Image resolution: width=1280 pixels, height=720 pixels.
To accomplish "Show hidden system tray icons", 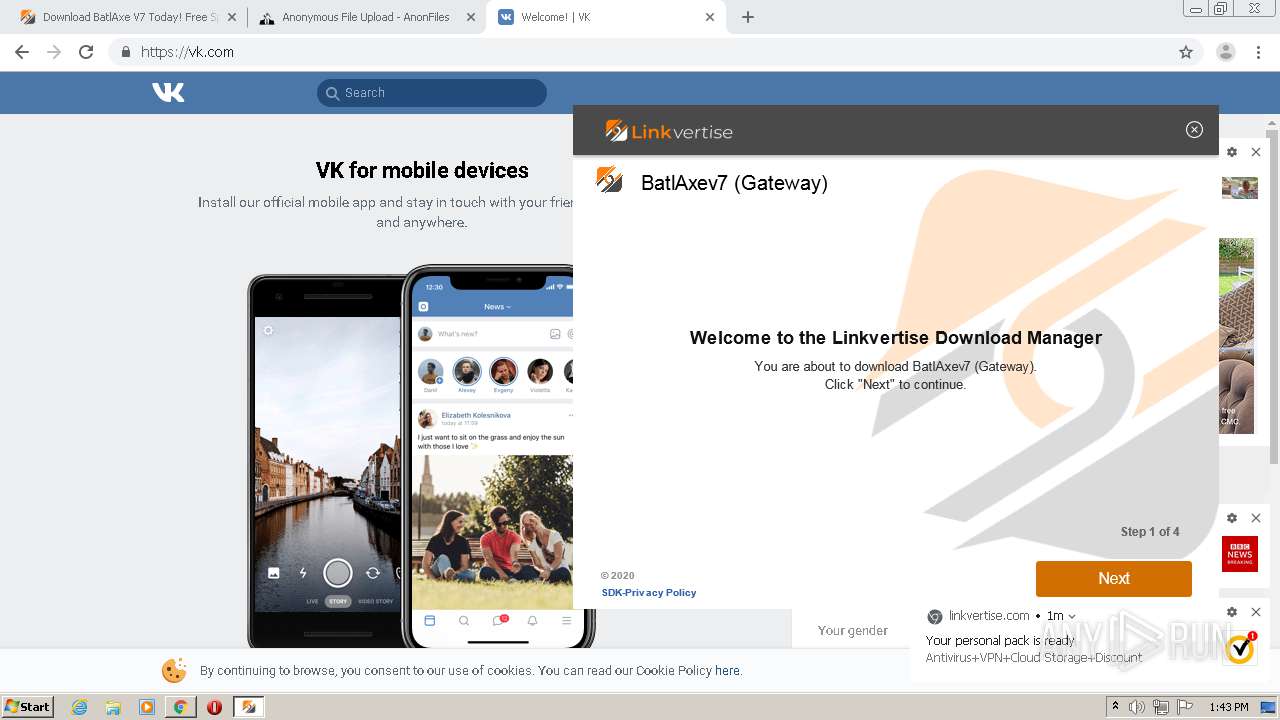I will 1114,707.
